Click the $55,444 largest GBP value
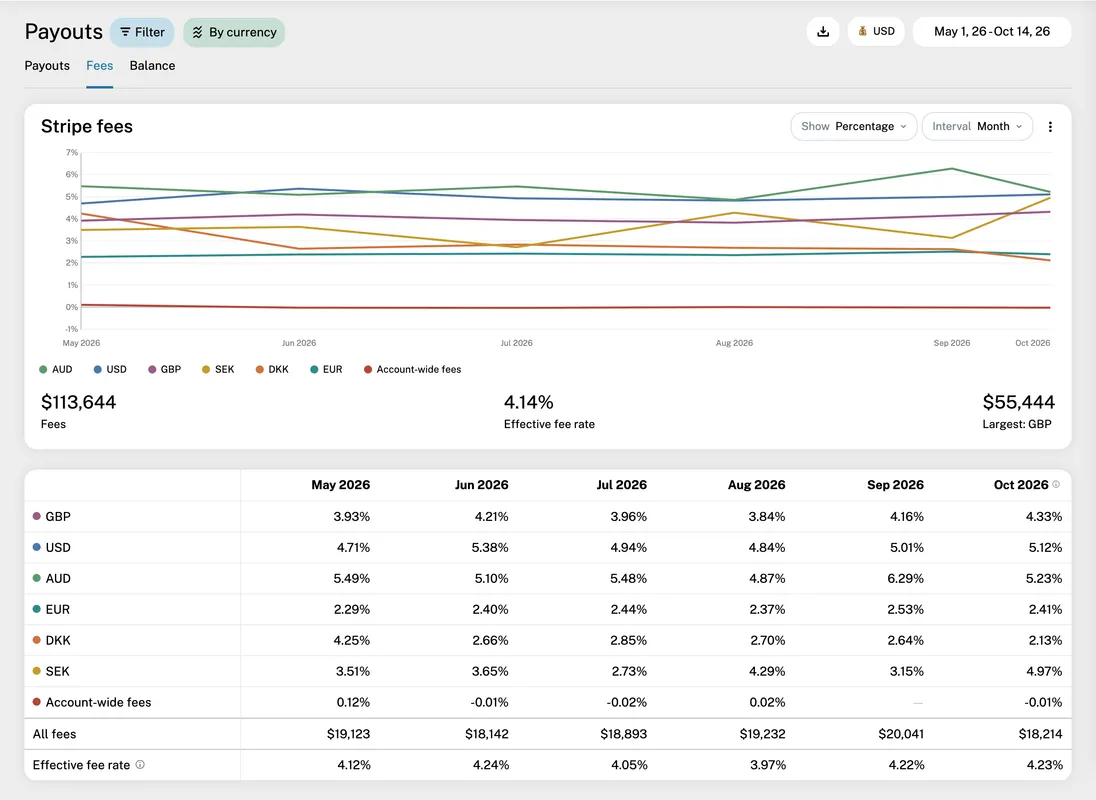Image resolution: width=1096 pixels, height=800 pixels. [1018, 402]
